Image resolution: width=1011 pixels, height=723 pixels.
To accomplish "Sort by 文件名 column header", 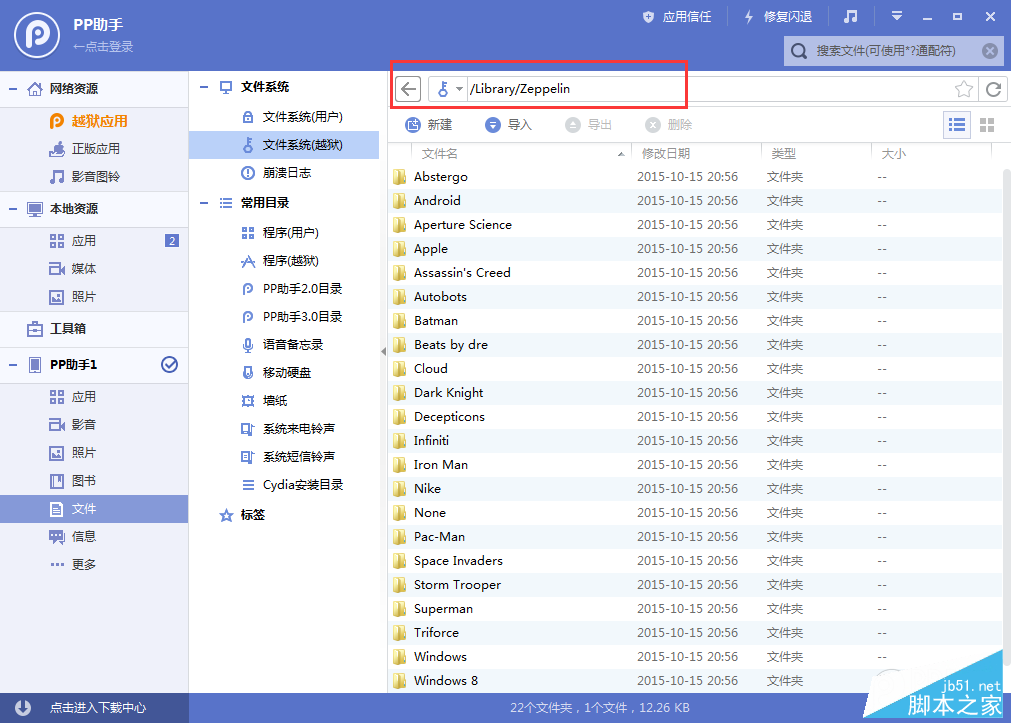I will [x=521, y=154].
